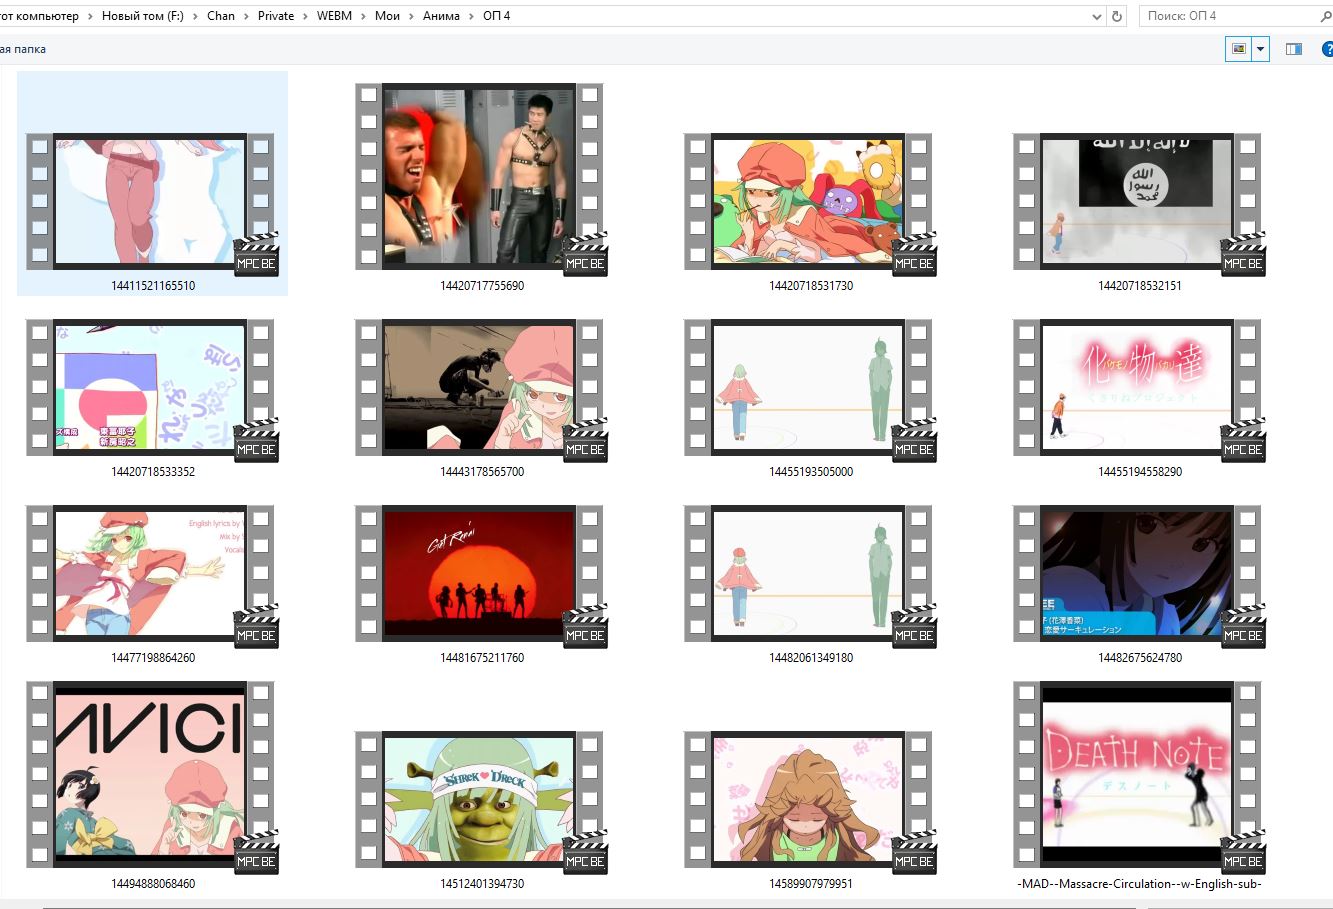The image size is (1333, 909).
Task: Open the view options dropdown arrow
Action: (x=1260, y=49)
